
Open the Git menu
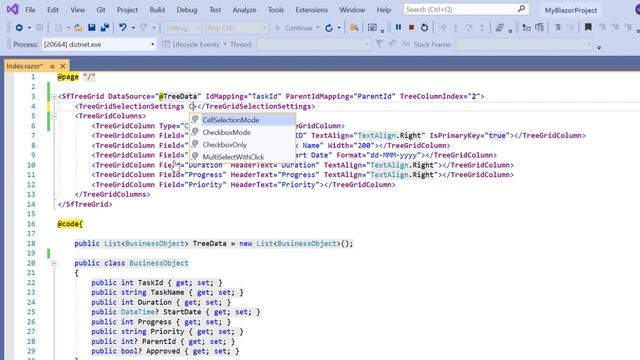pos(101,10)
